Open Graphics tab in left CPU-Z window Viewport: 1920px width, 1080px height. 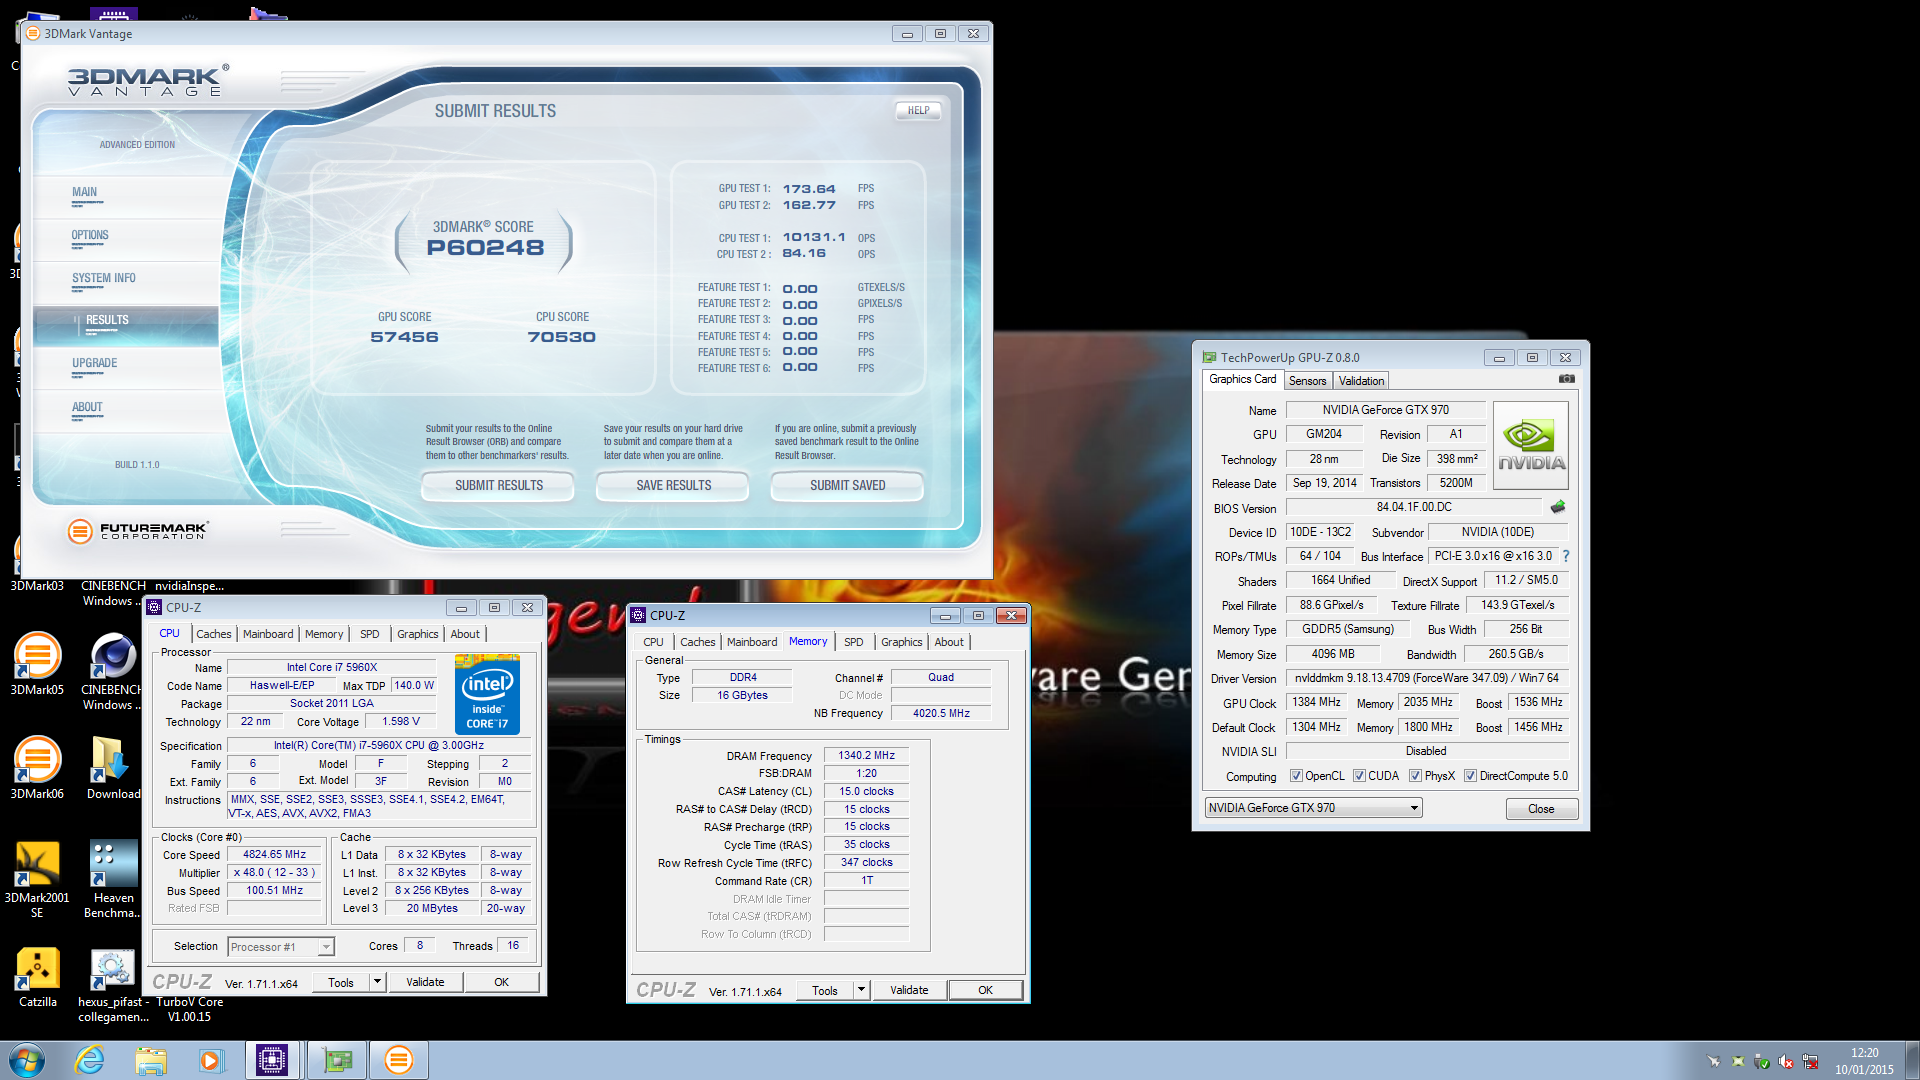(417, 634)
